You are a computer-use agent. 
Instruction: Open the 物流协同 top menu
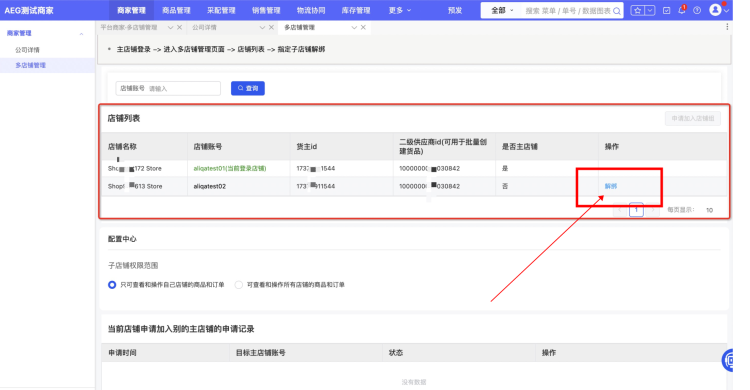pos(311,10)
